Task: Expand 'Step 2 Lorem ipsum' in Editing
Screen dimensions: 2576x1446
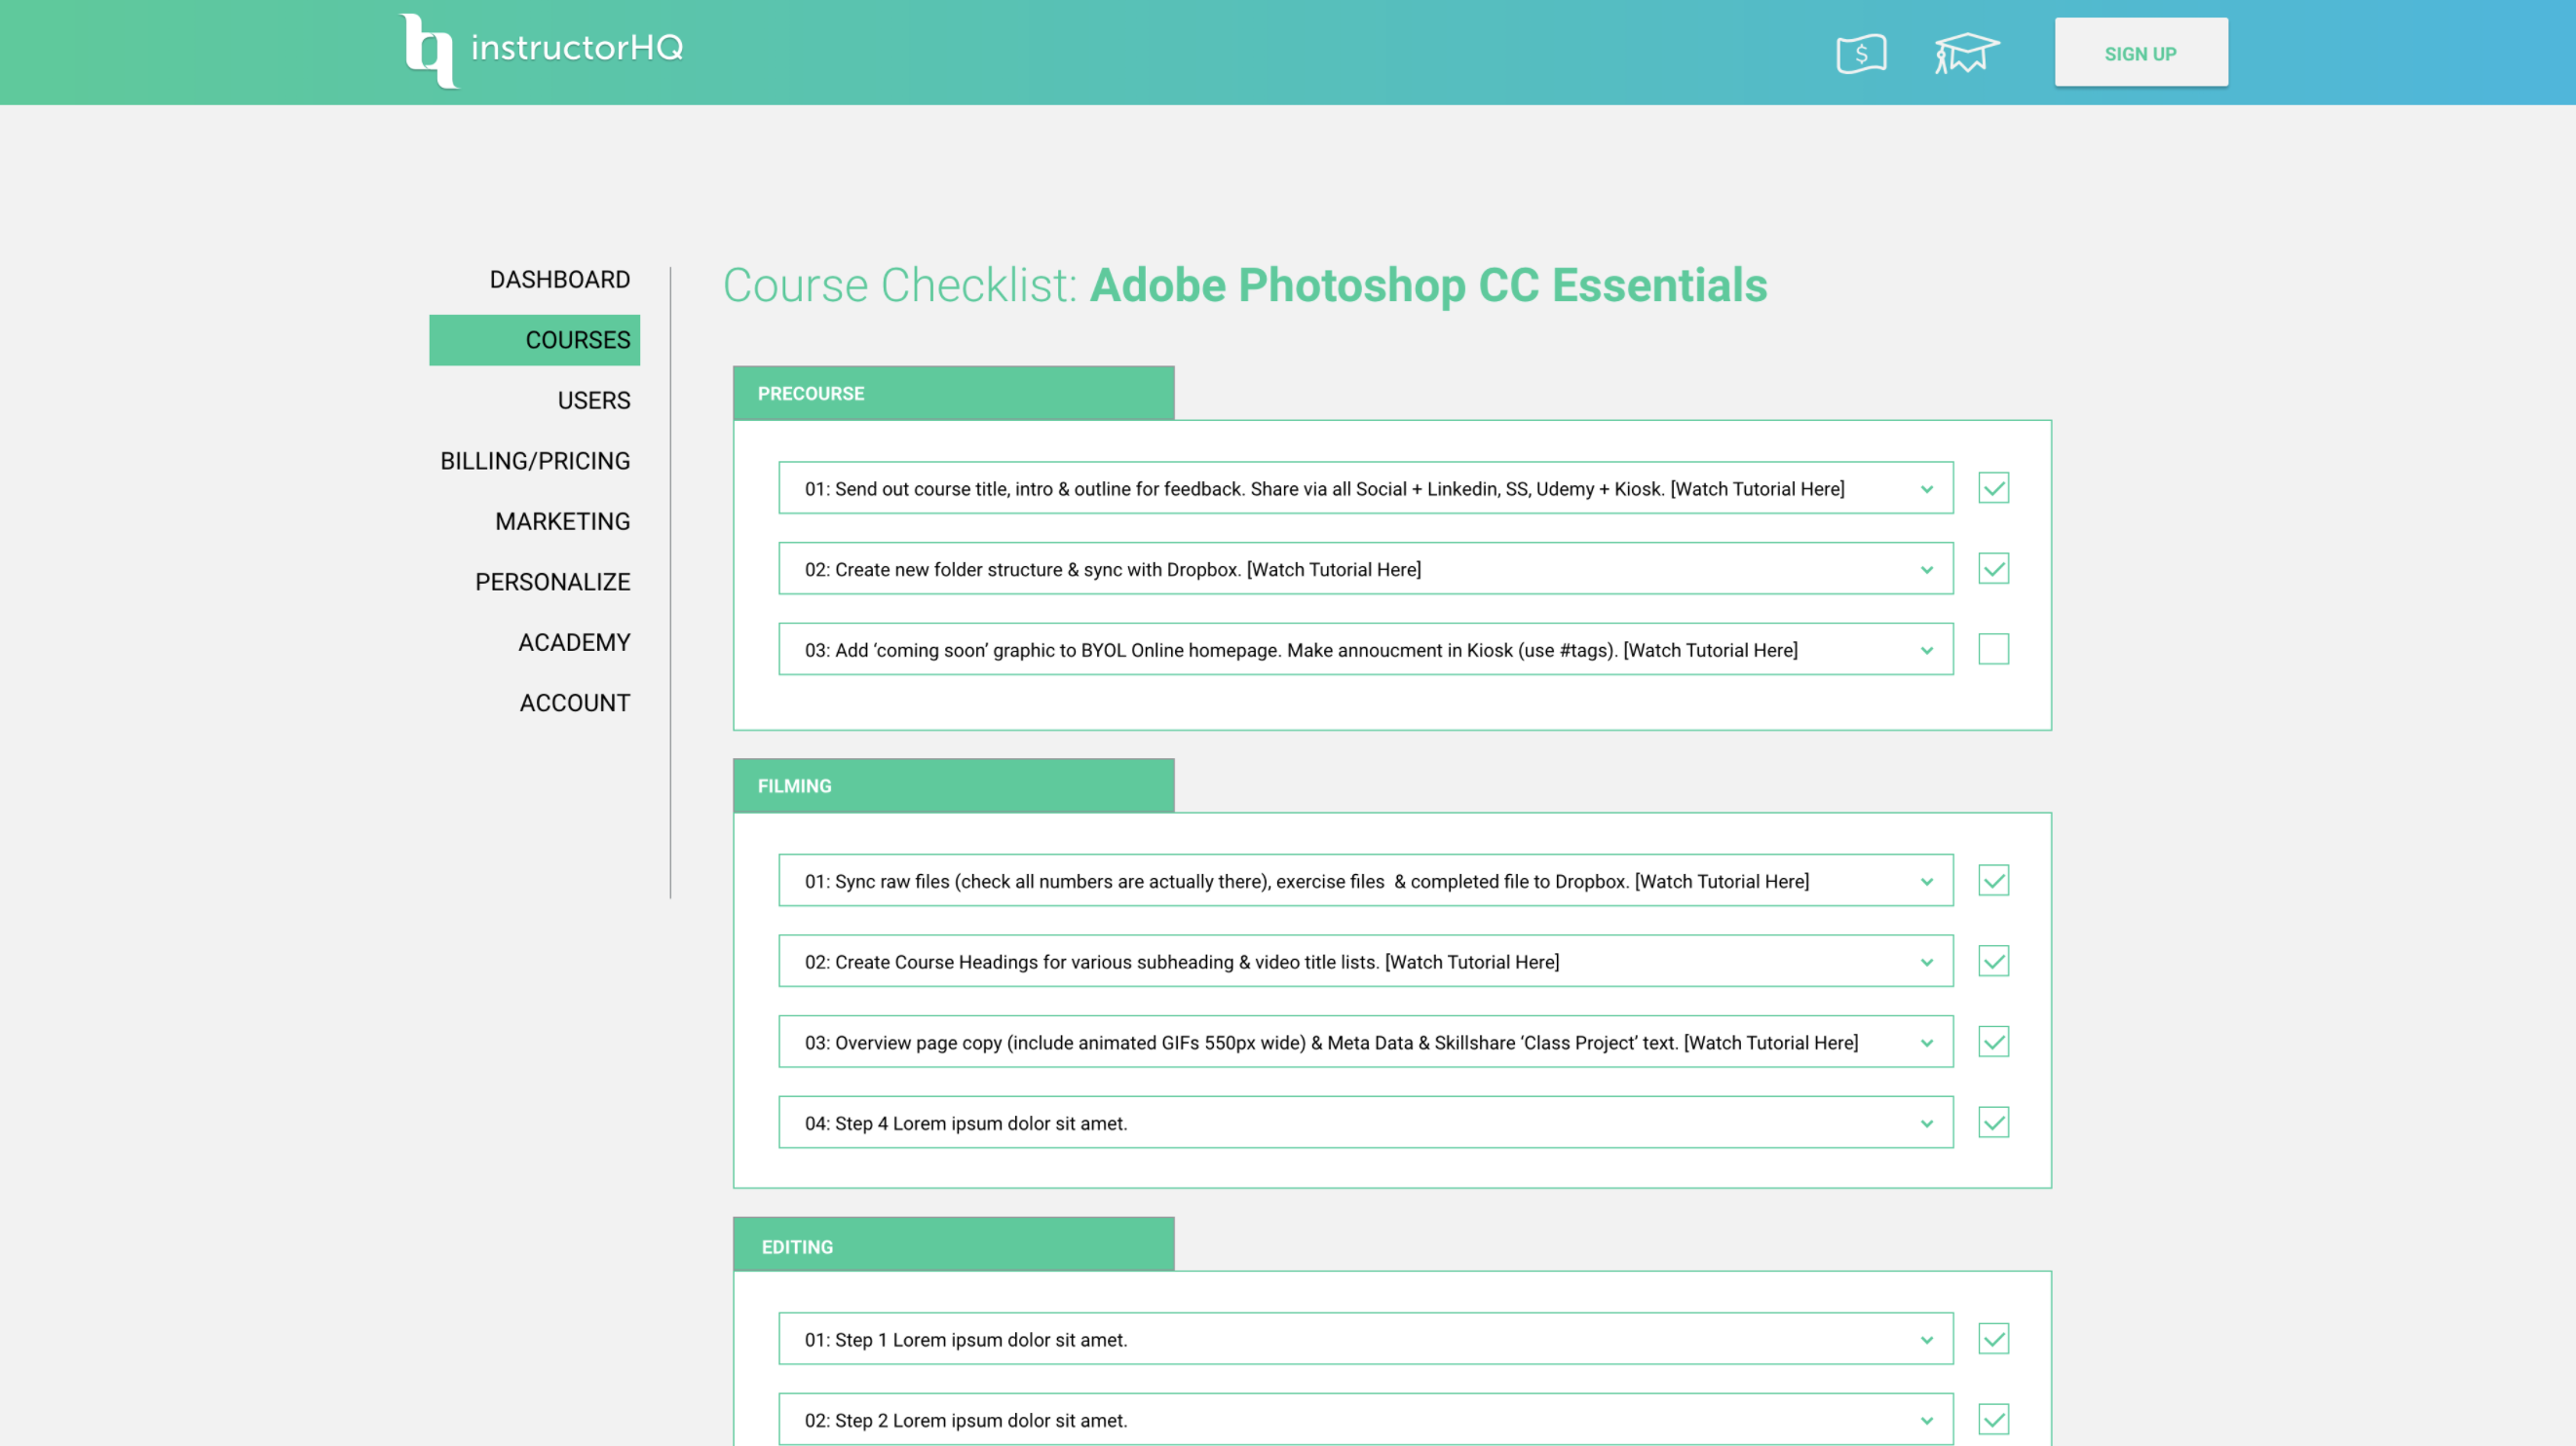Action: click(1929, 1419)
